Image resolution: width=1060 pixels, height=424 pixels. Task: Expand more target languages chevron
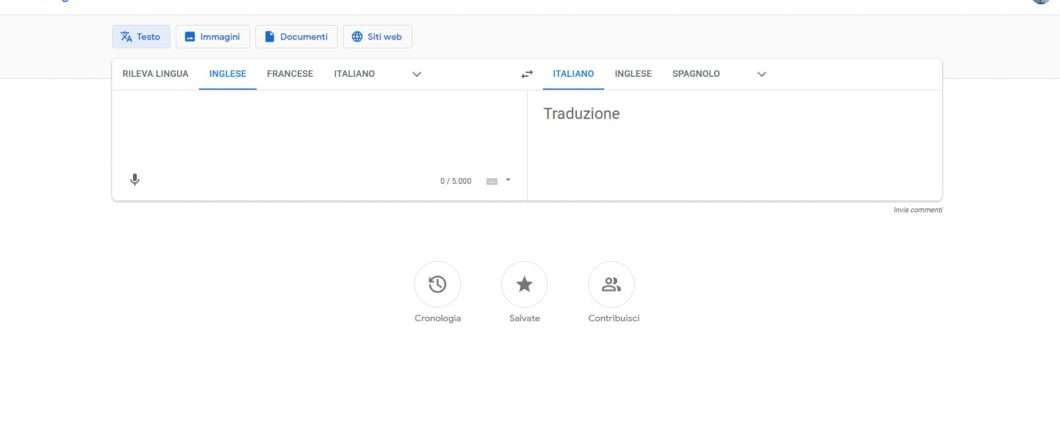click(762, 74)
